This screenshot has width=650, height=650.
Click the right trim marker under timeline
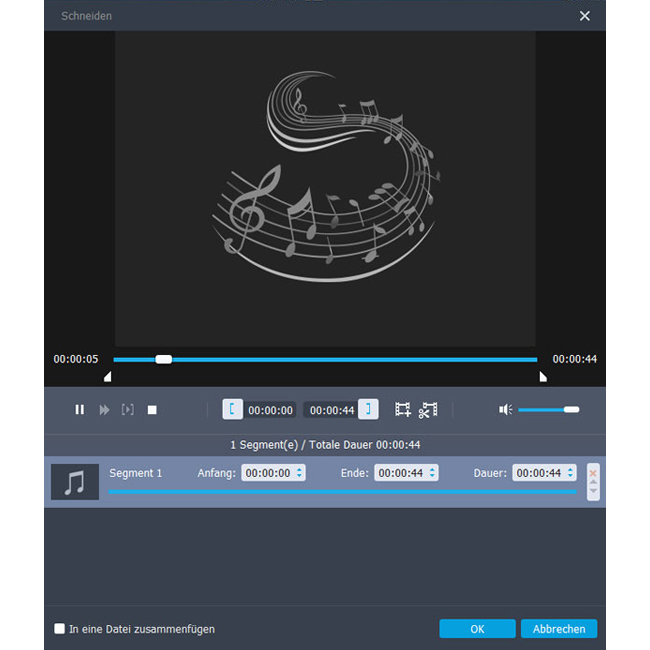[x=543, y=377]
